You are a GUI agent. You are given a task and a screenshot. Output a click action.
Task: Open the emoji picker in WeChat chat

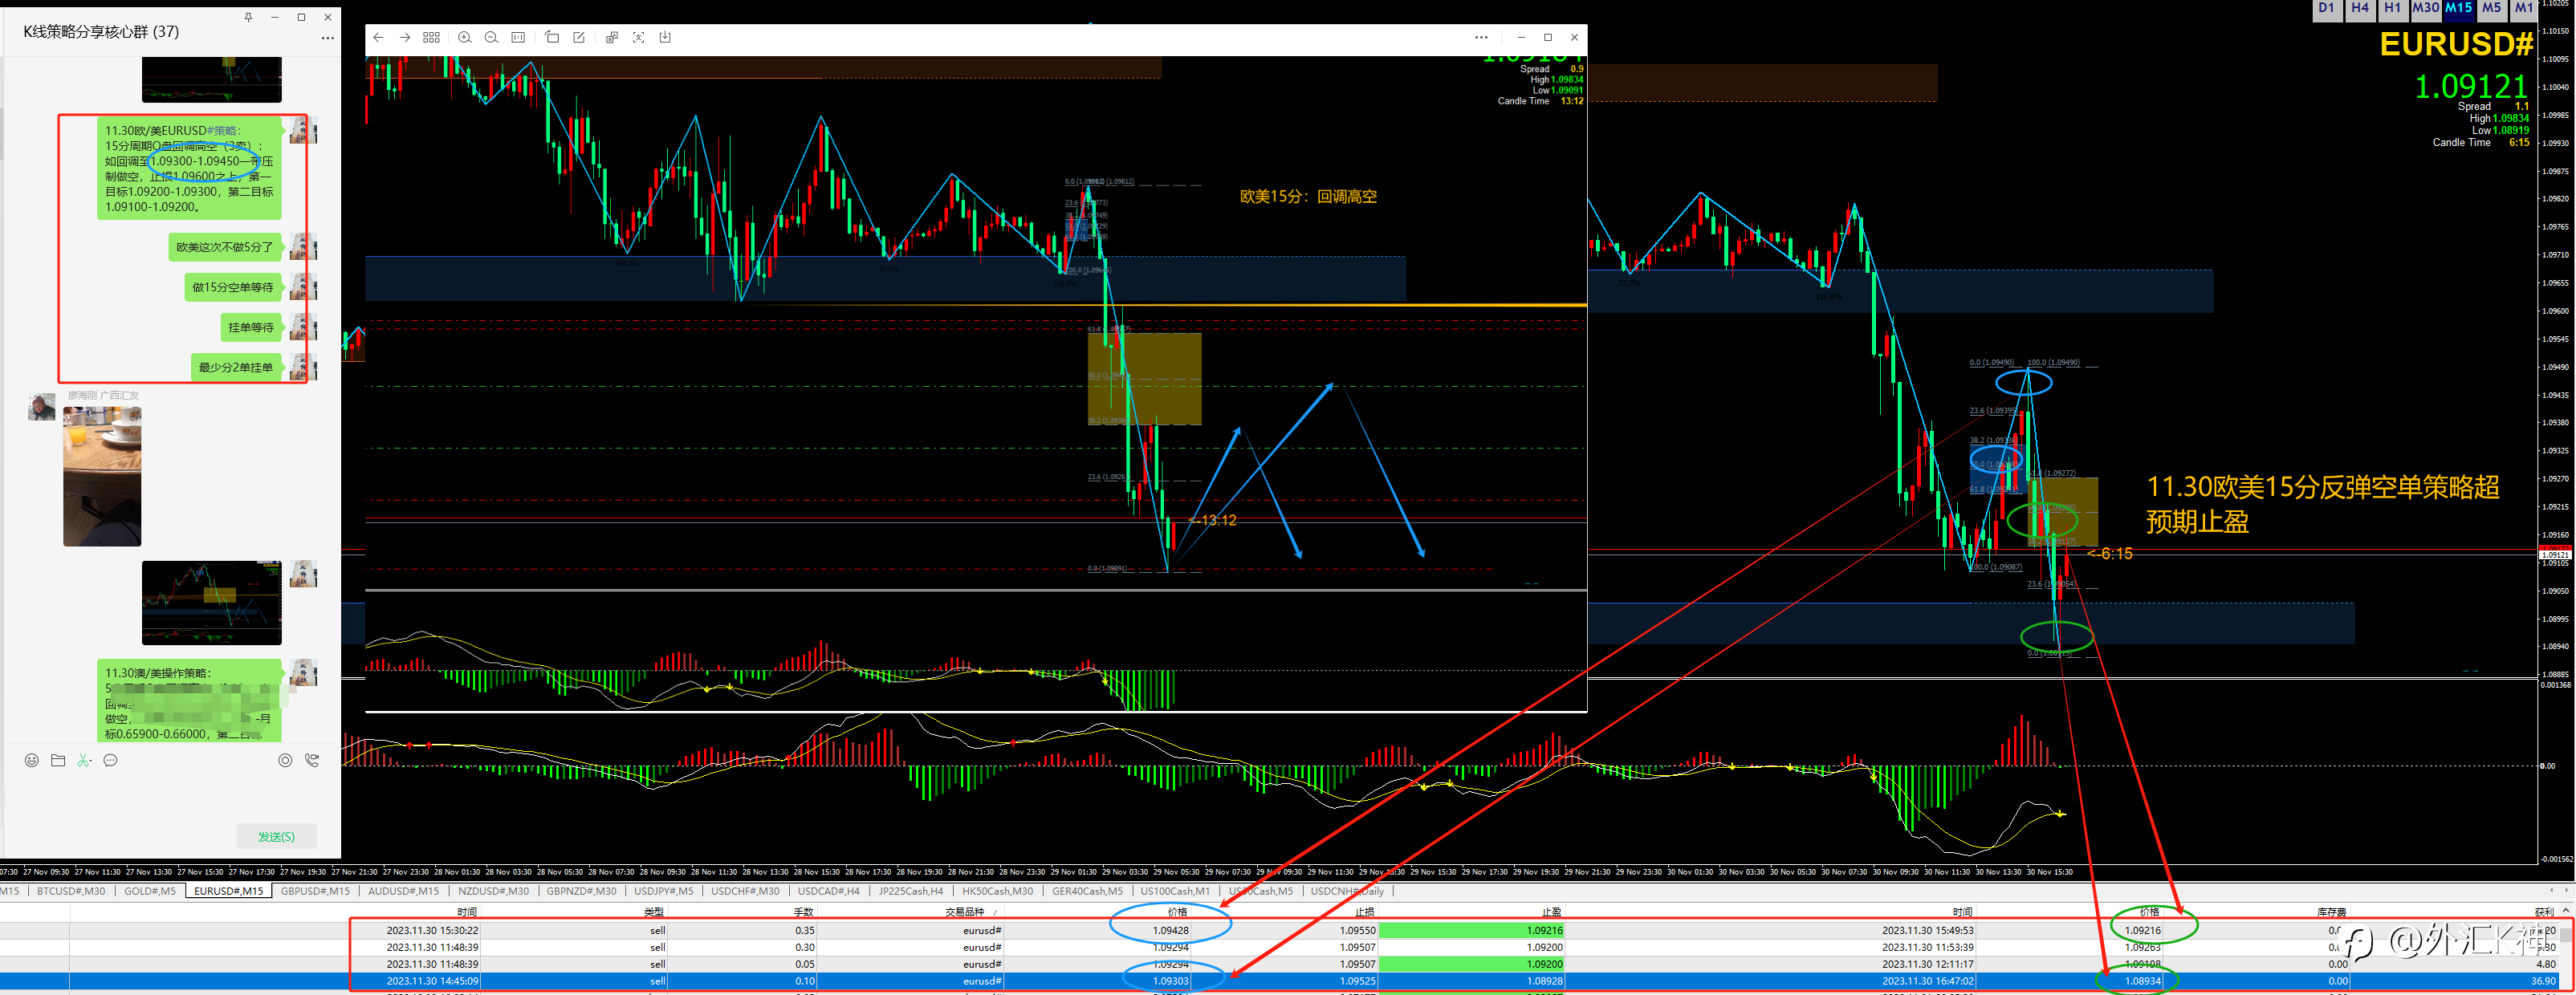click(x=32, y=761)
